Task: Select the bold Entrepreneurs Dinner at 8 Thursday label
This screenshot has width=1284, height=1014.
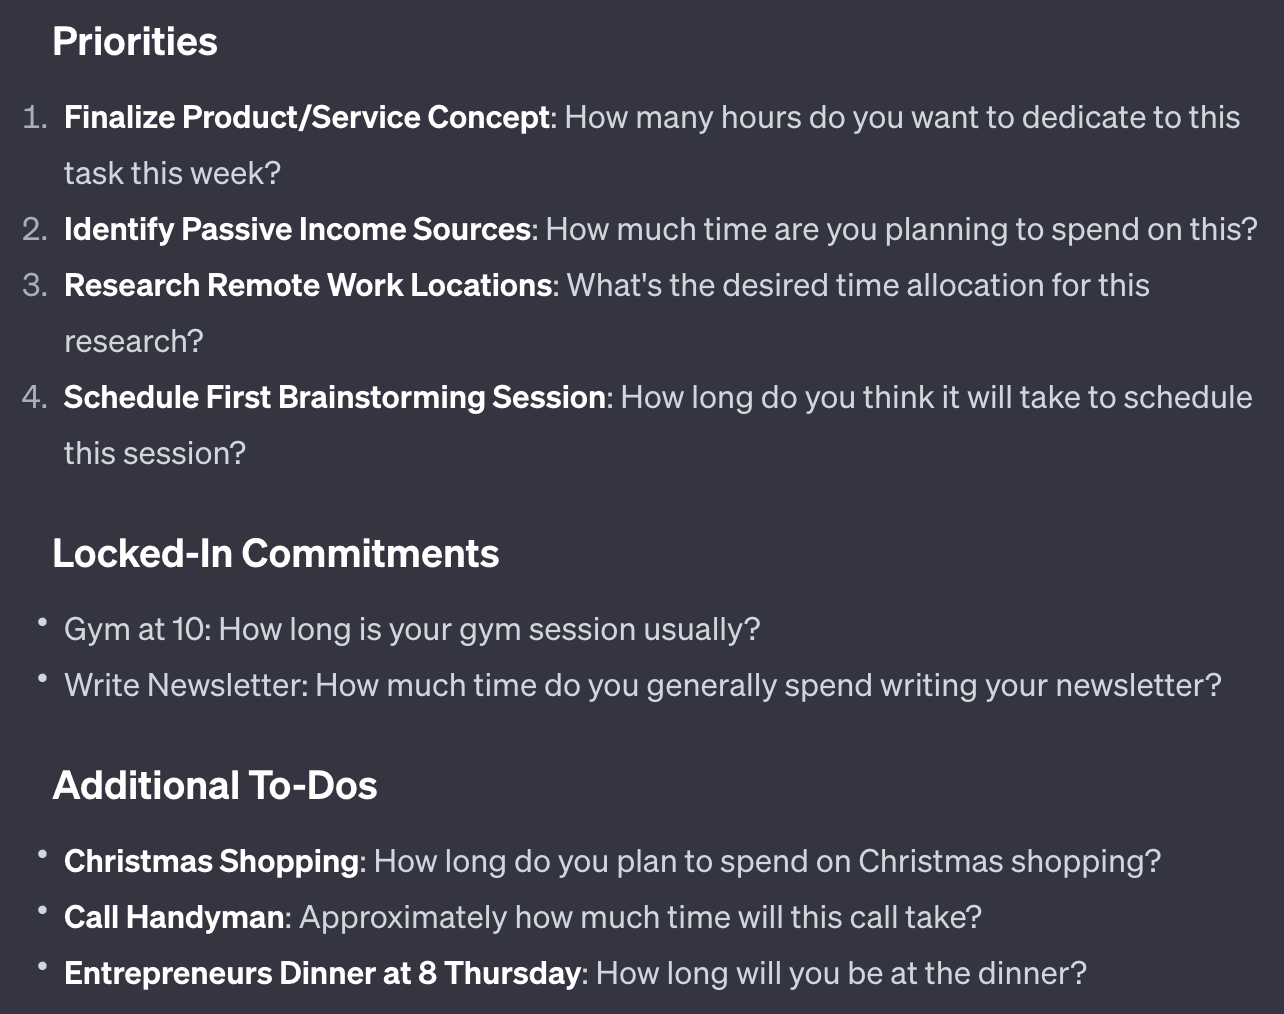Action: click(321, 974)
